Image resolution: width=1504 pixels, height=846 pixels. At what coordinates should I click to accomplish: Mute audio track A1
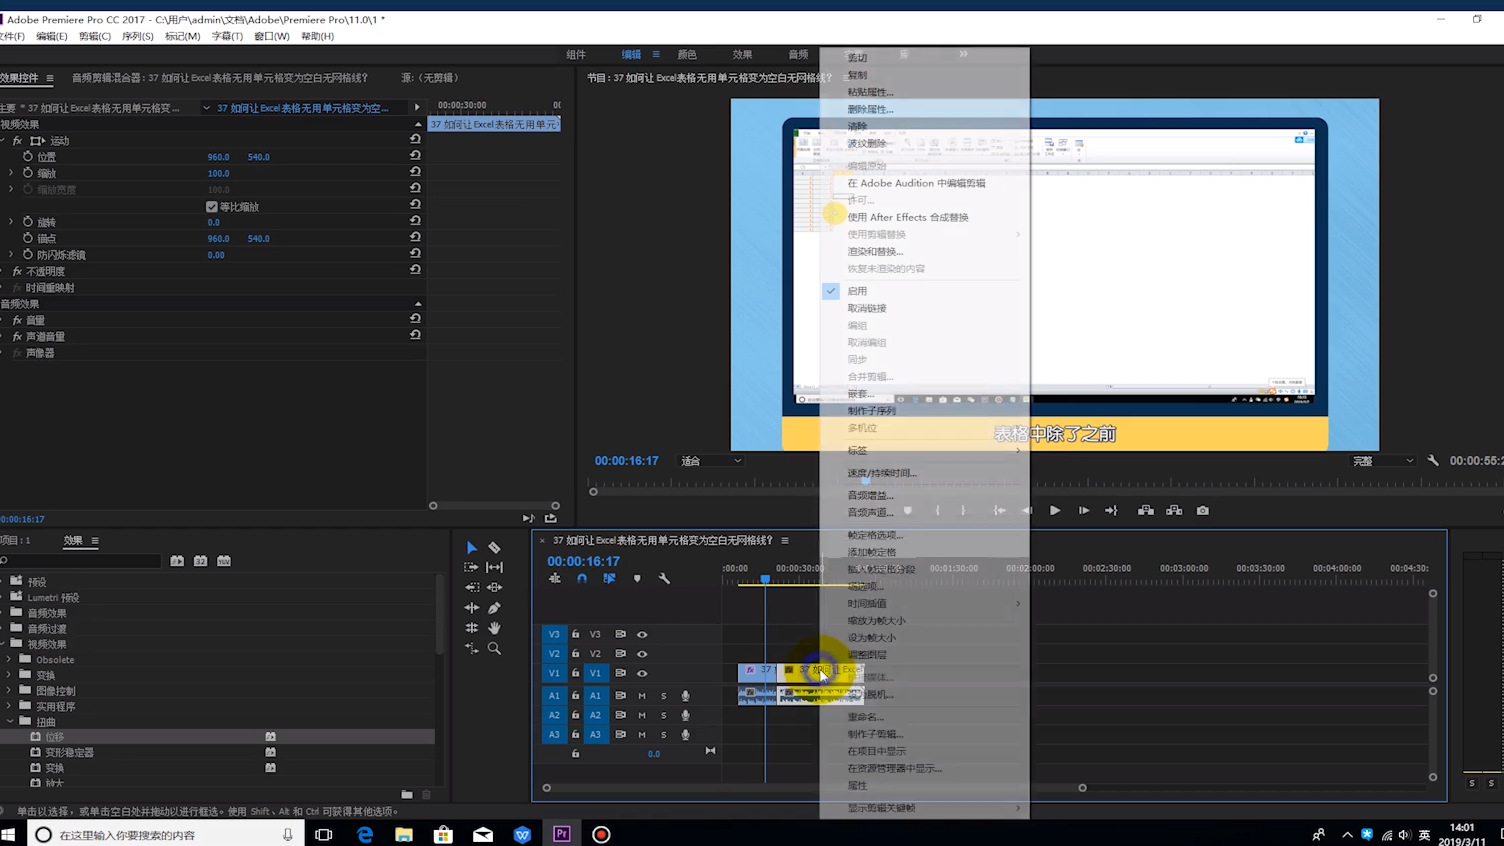[642, 696]
